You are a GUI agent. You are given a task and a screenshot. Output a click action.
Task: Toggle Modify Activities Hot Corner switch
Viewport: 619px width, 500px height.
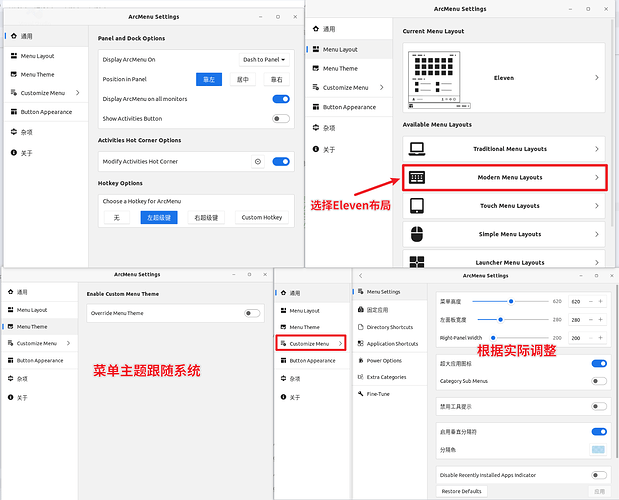pyautogui.click(x=281, y=161)
